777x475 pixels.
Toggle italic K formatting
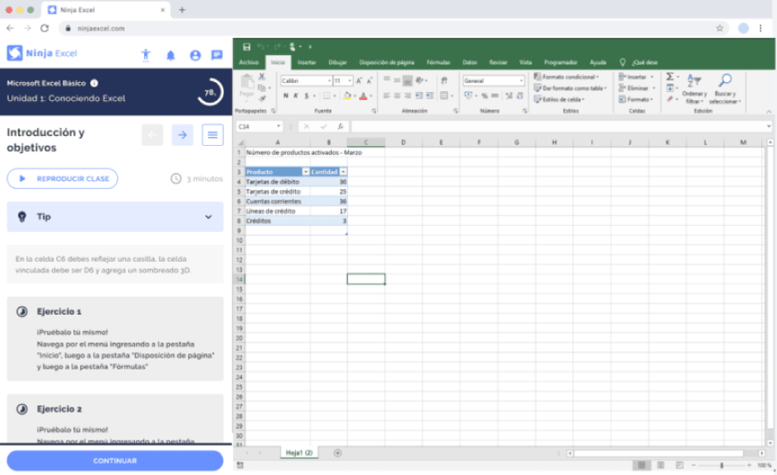[296, 96]
